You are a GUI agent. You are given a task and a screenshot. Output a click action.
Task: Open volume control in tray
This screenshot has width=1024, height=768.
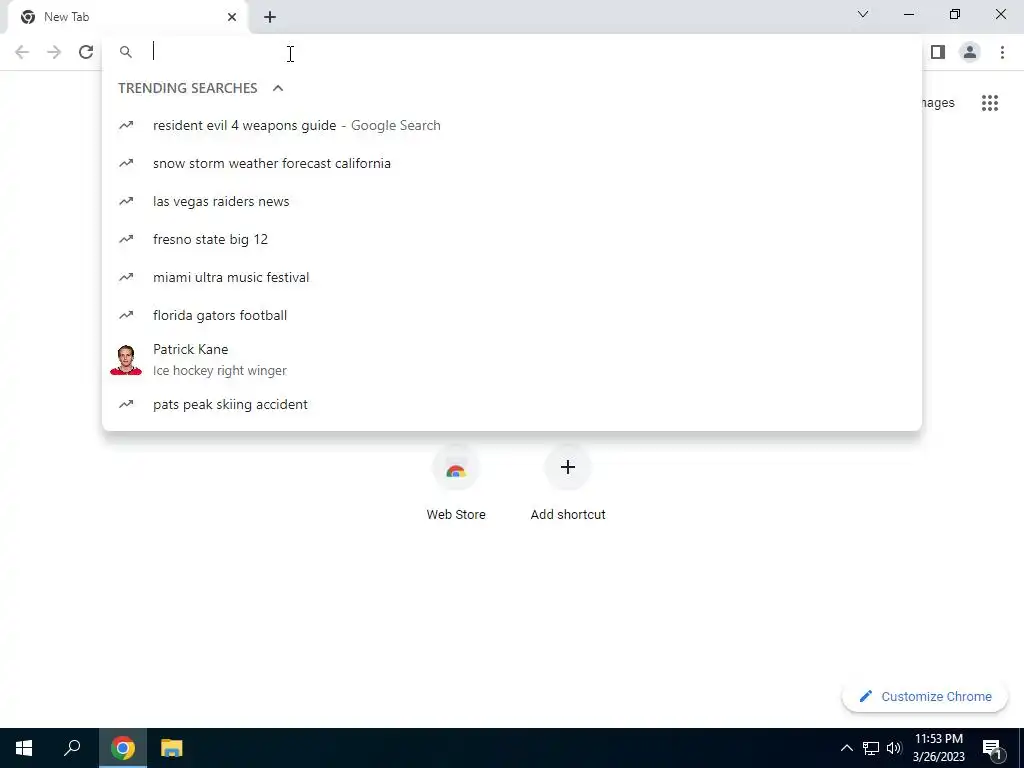[x=894, y=748]
